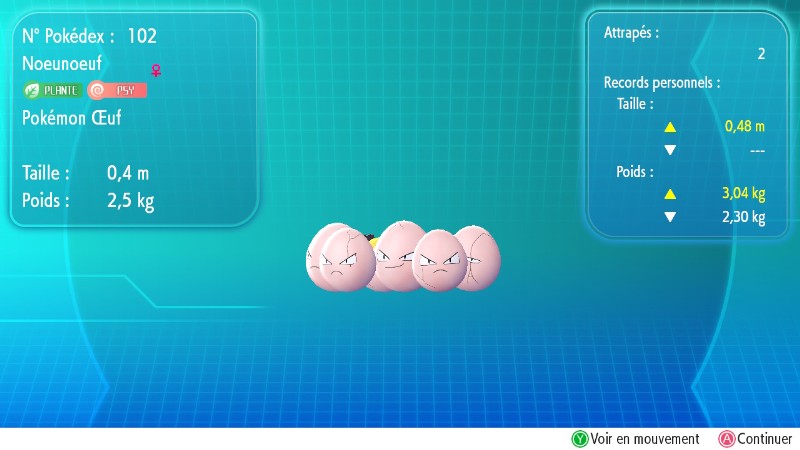Click the Continuer label
This screenshot has height=450, width=800.
[765, 438]
